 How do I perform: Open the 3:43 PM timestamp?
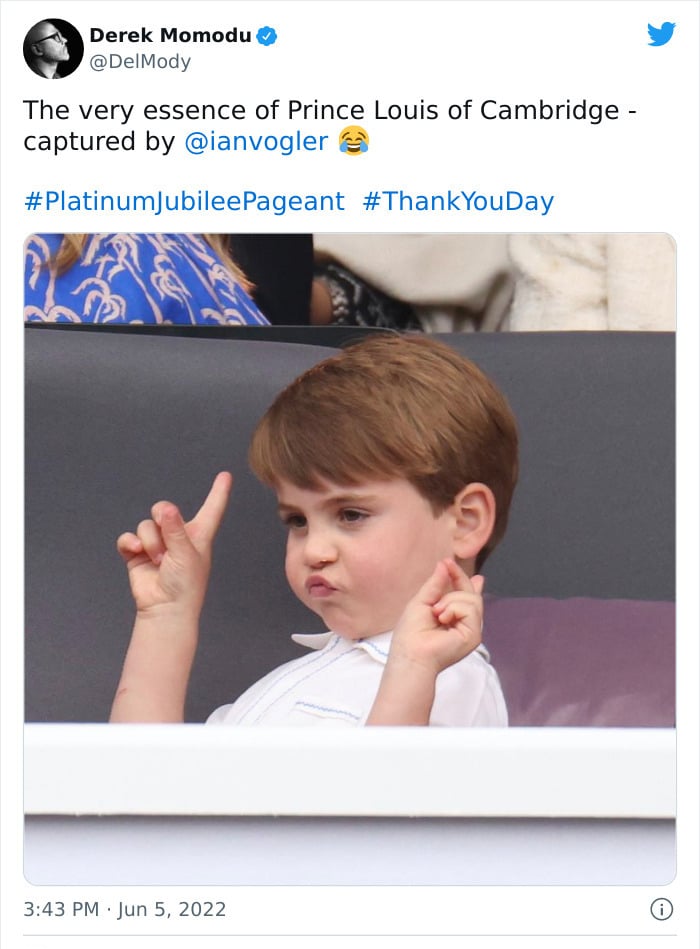[x=61, y=909]
